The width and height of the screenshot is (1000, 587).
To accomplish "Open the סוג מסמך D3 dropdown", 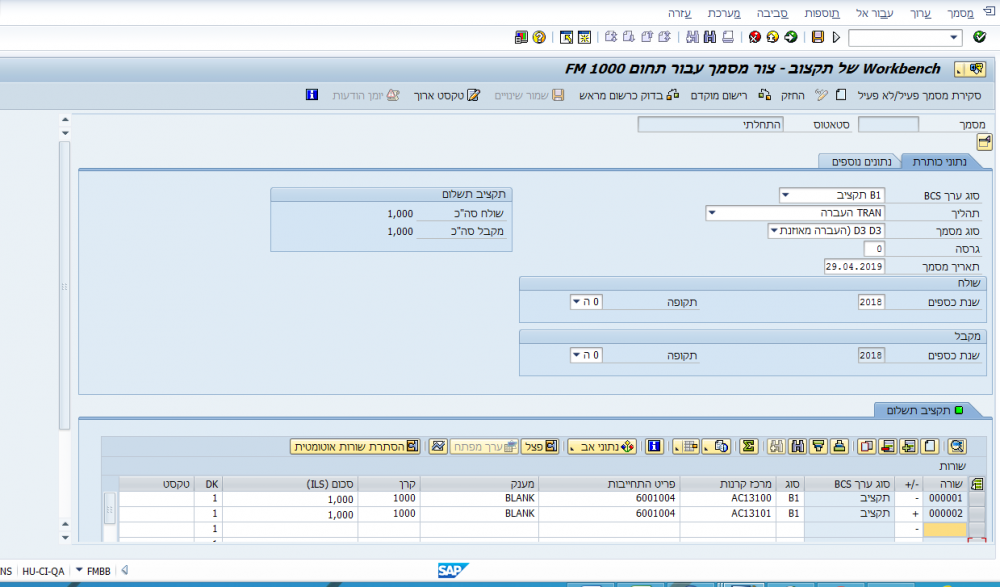I will (x=774, y=231).
